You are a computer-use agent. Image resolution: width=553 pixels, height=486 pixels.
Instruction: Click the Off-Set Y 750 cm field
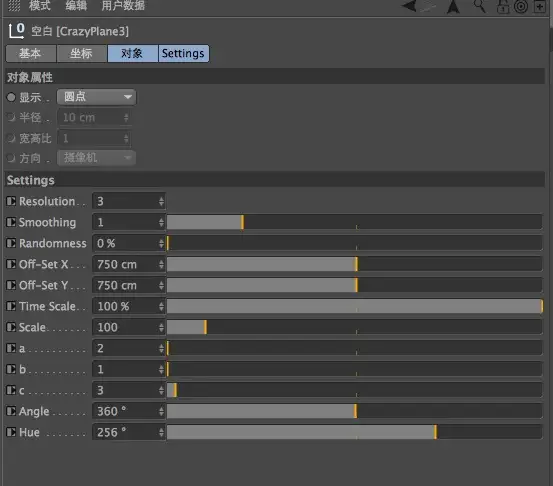[x=129, y=285]
